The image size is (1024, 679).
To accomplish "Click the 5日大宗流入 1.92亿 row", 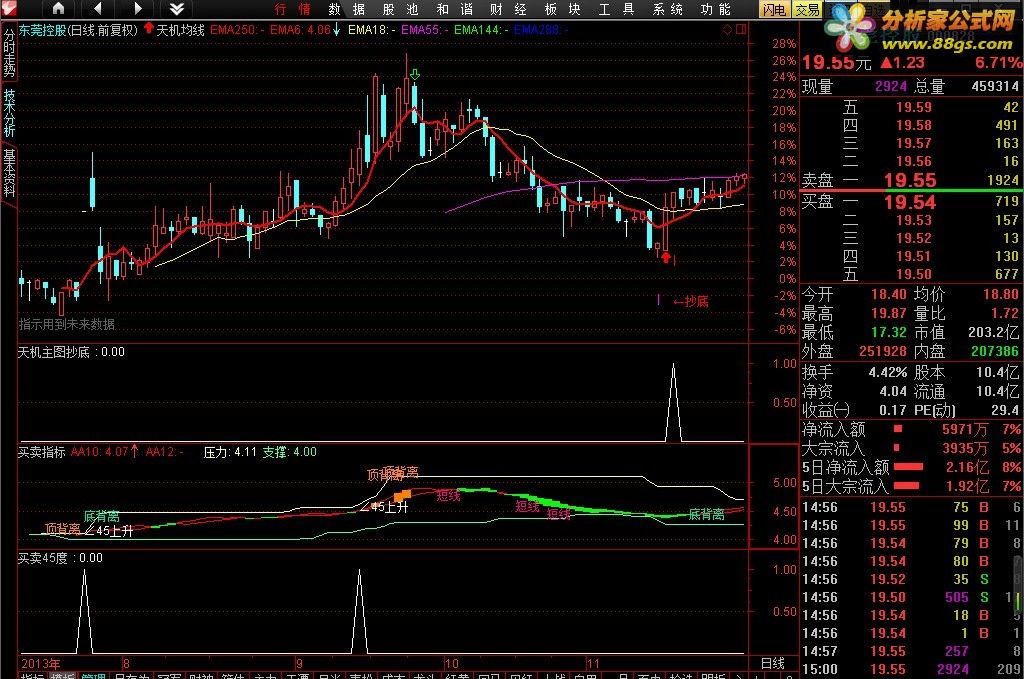I will click(910, 486).
